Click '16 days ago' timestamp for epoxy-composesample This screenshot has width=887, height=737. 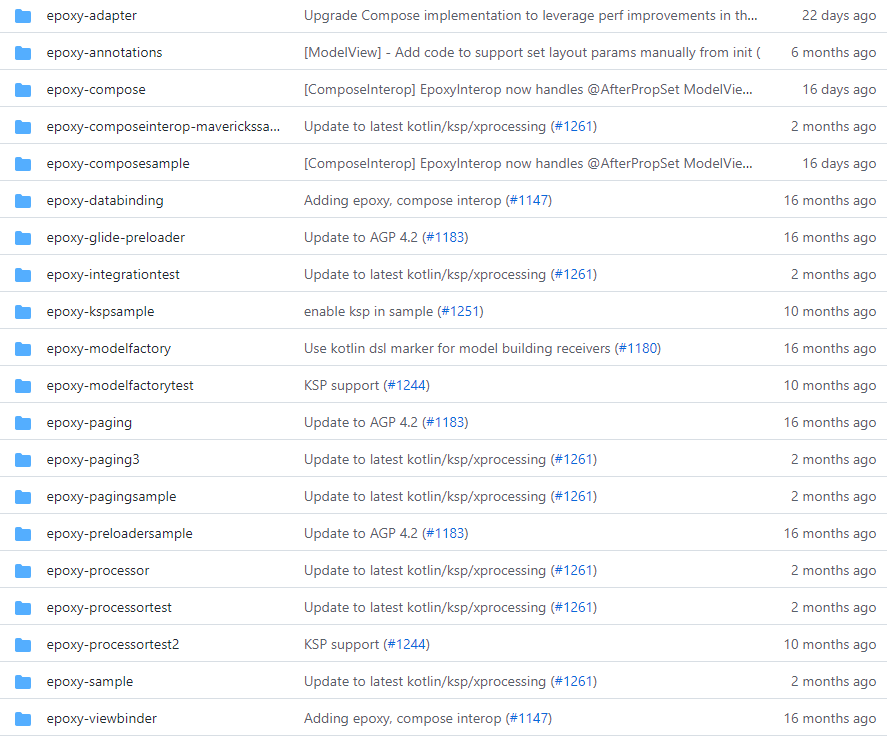839,164
